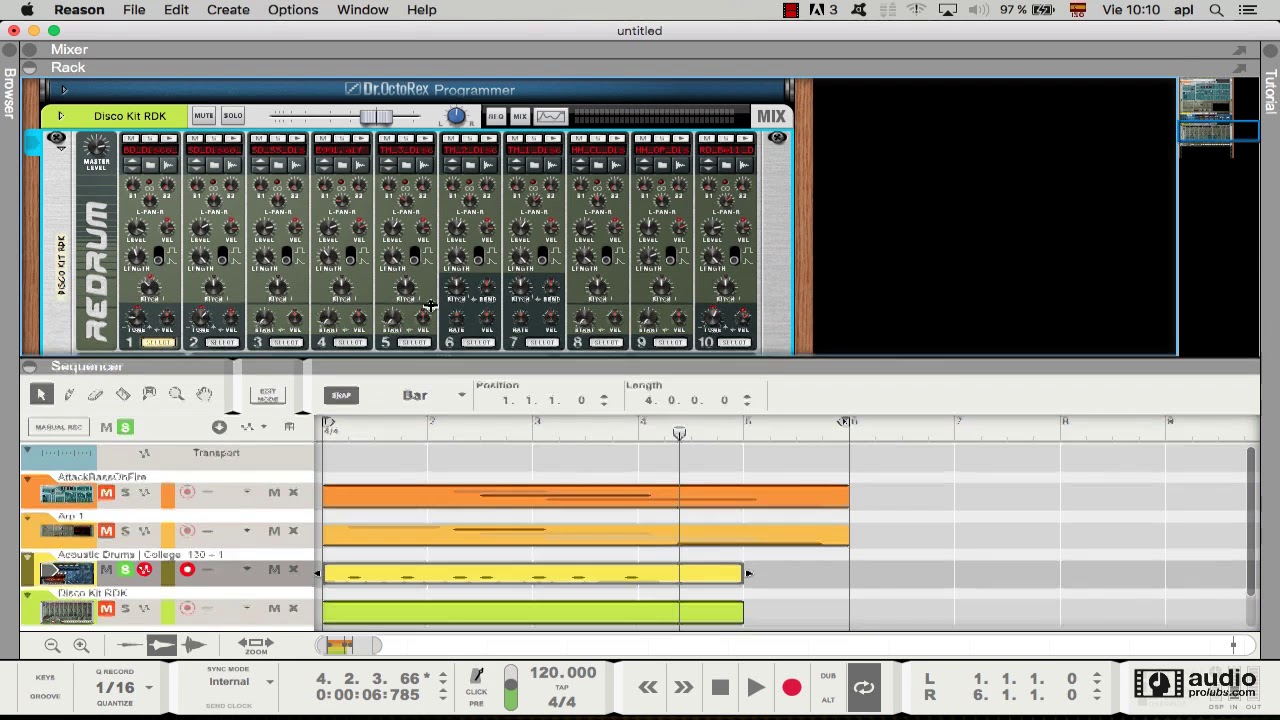Open the 1/16 quantize value dropdown
1280x720 pixels.
point(149,687)
